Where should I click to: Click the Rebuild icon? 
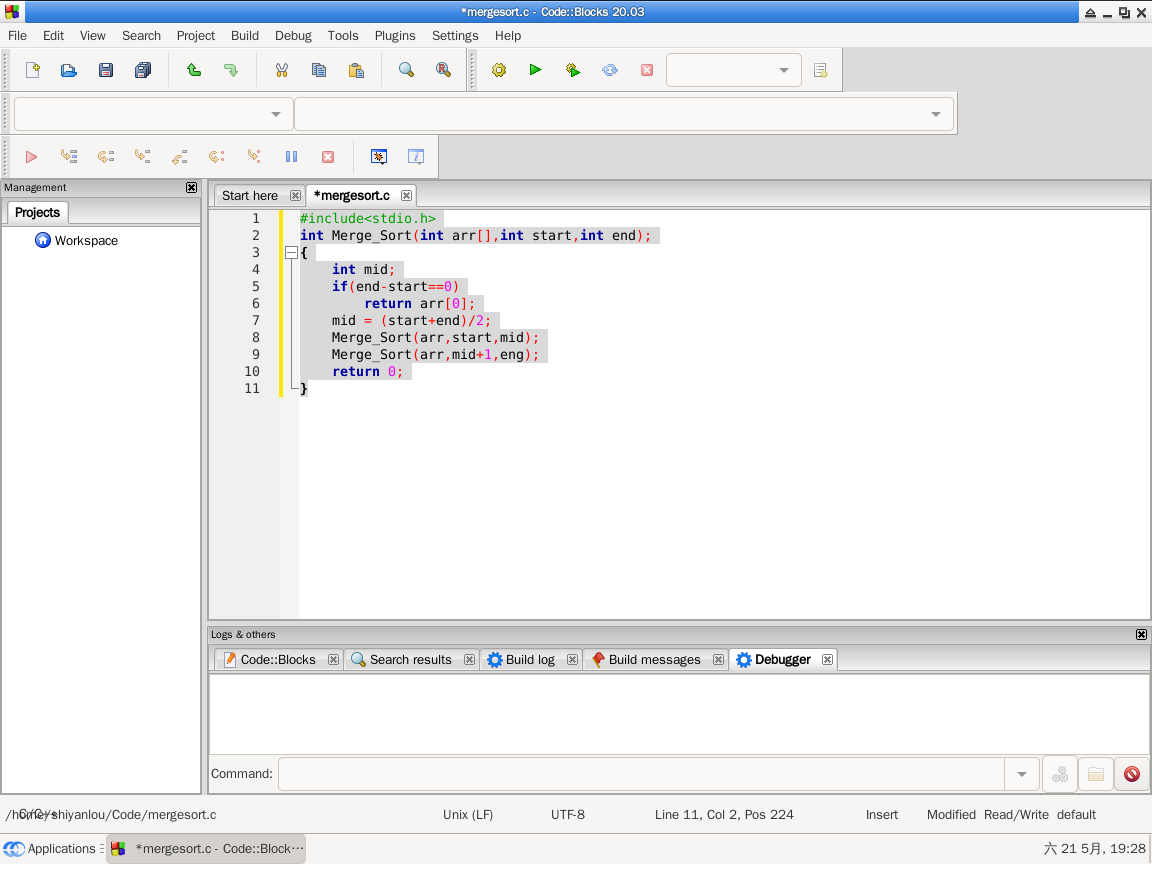coord(610,70)
